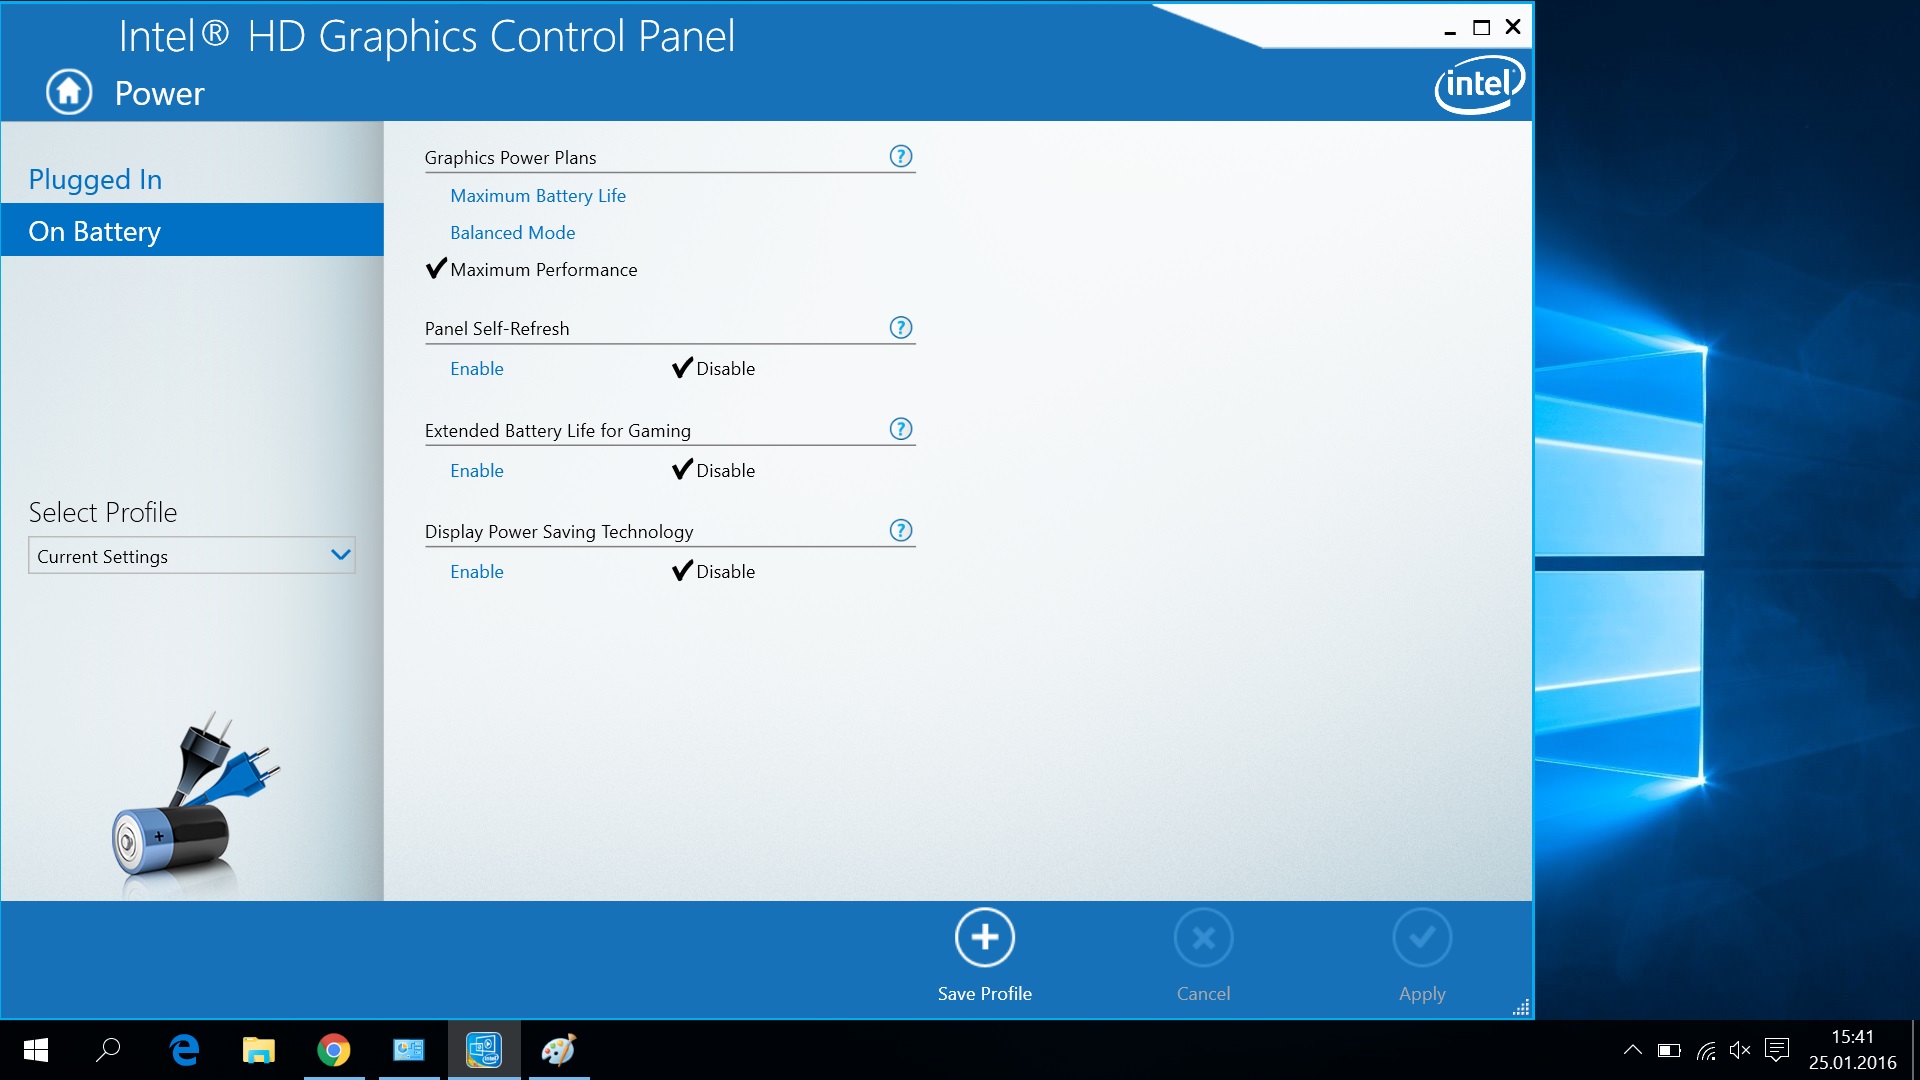Viewport: 1920px width, 1080px height.
Task: Open the Action Center notifications icon
Action: [x=1777, y=1050]
